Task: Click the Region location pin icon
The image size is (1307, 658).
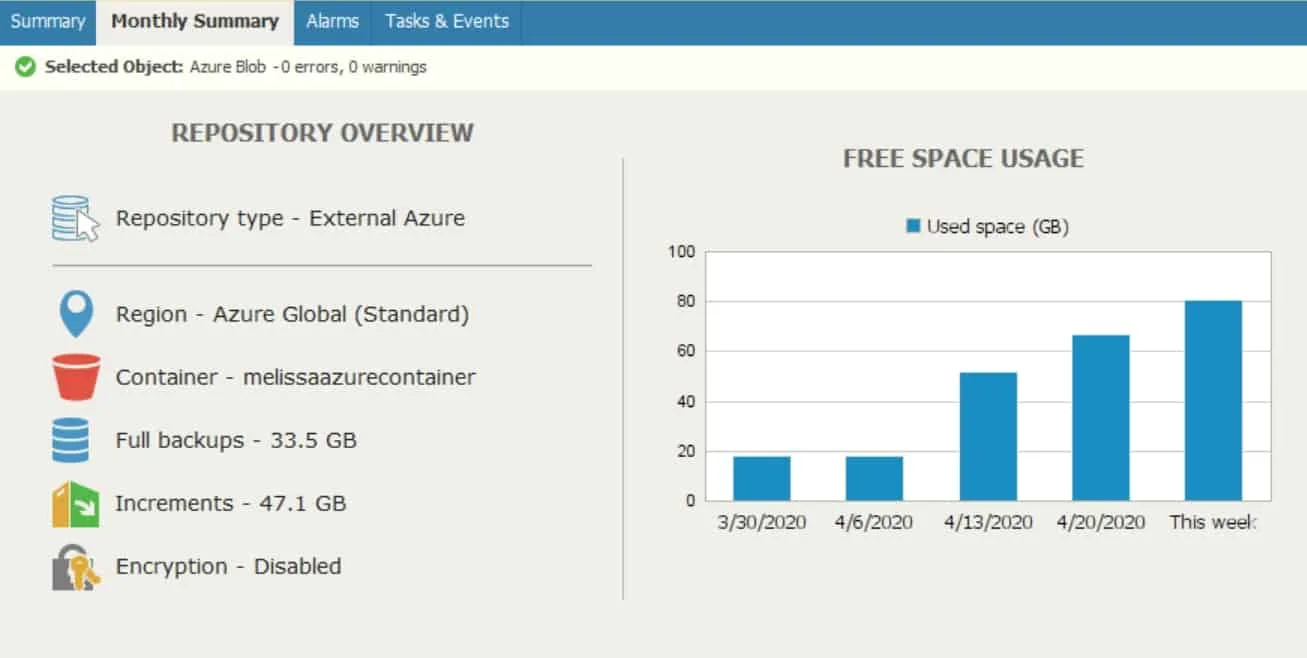Action: (x=76, y=314)
